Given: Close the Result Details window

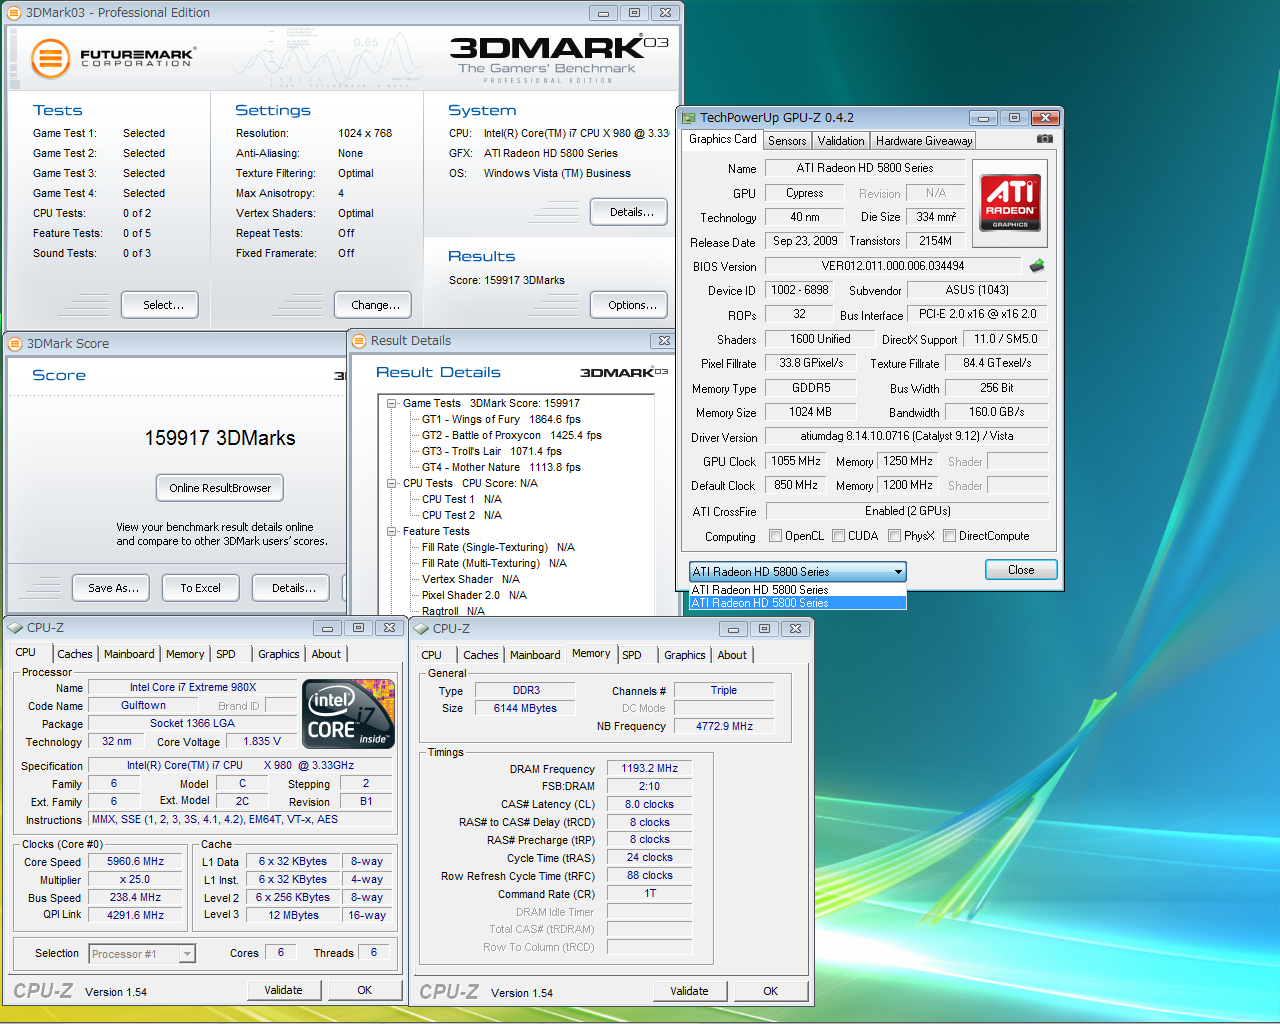Looking at the screenshot, I should pyautogui.click(x=664, y=341).
